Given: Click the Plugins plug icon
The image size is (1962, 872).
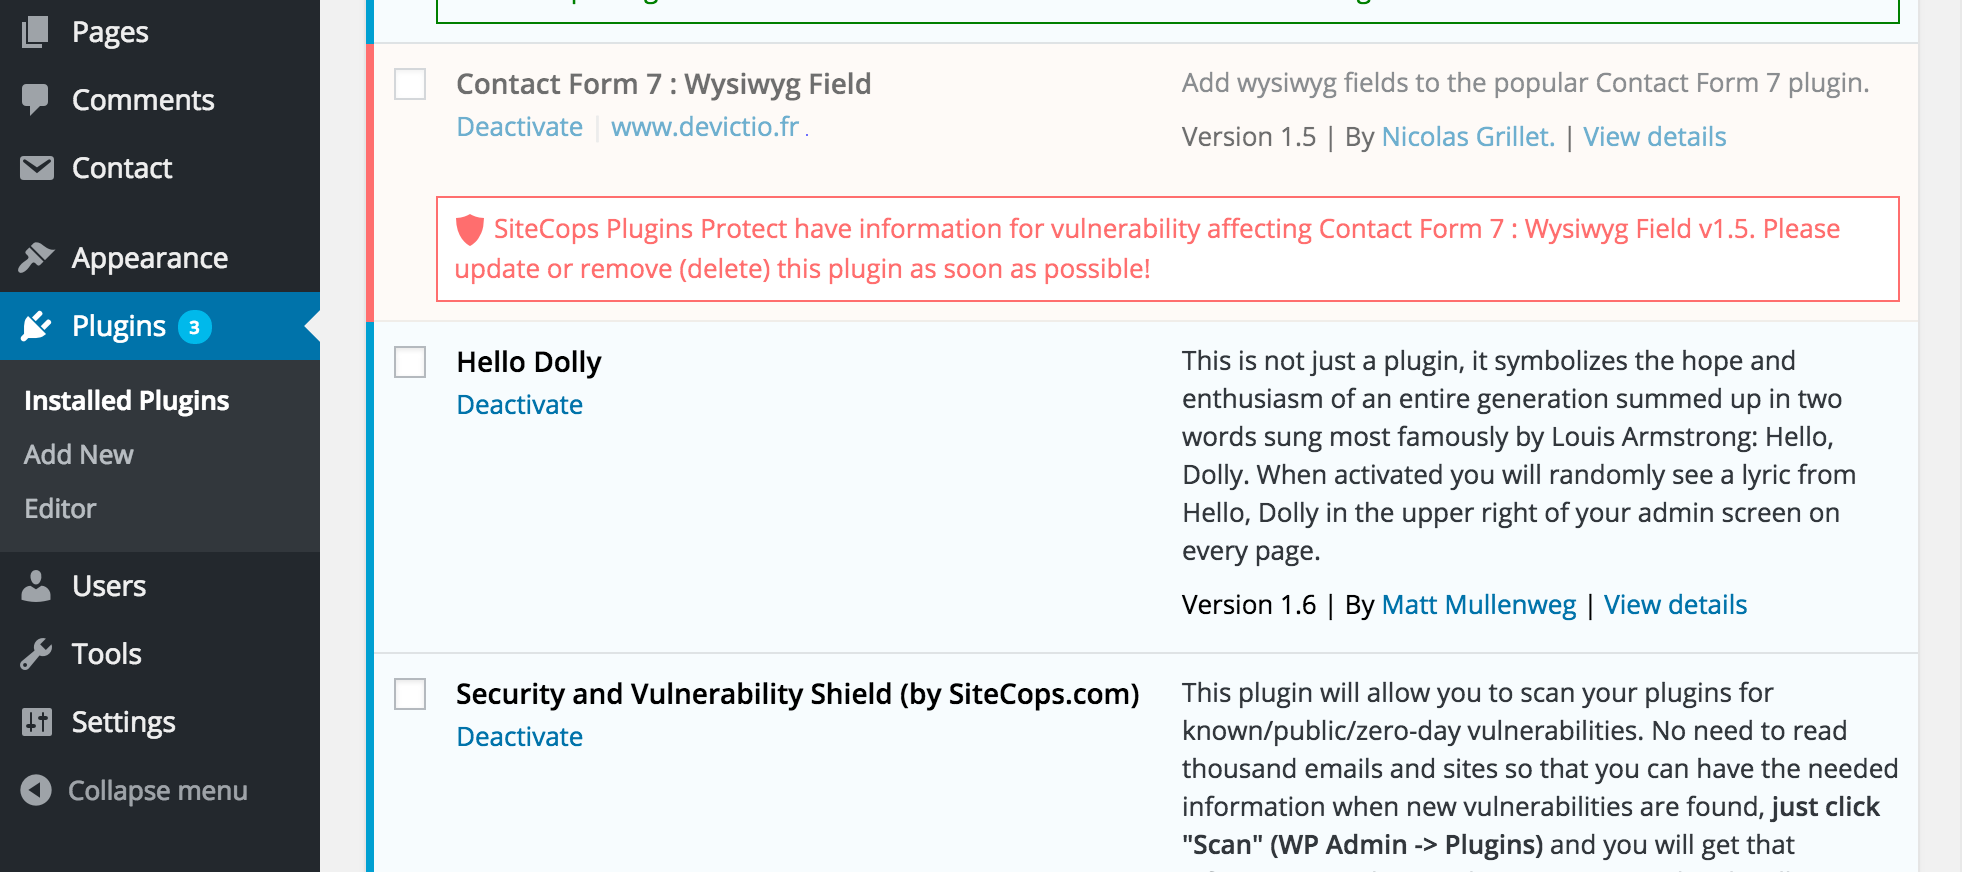Looking at the screenshot, I should (x=36, y=326).
